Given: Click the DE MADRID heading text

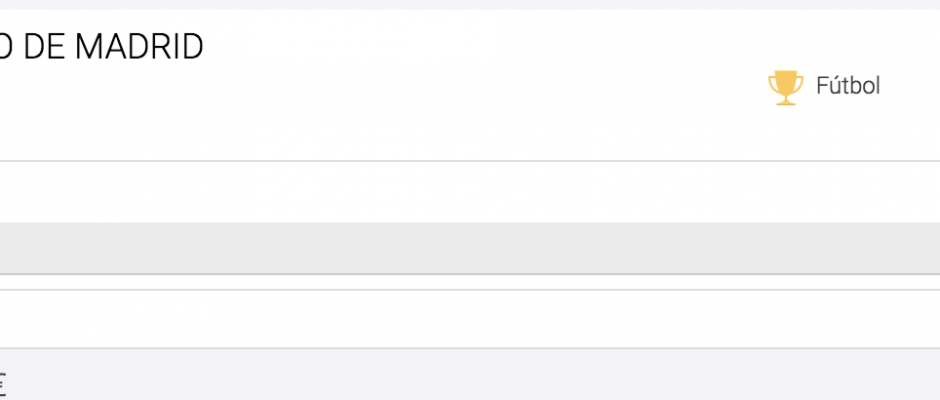Looking at the screenshot, I should (x=102, y=47).
